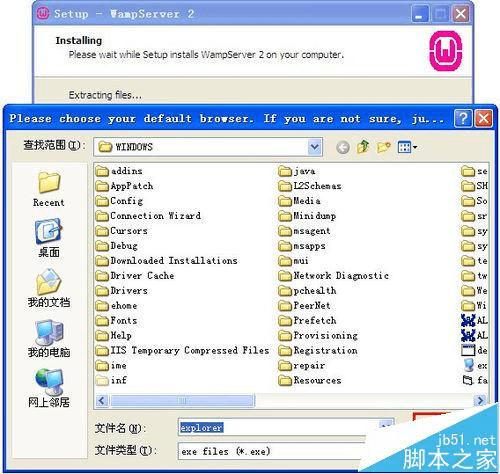Select the Minidump folder
Viewport: 500px width, 474px height.
pyautogui.click(x=307, y=216)
